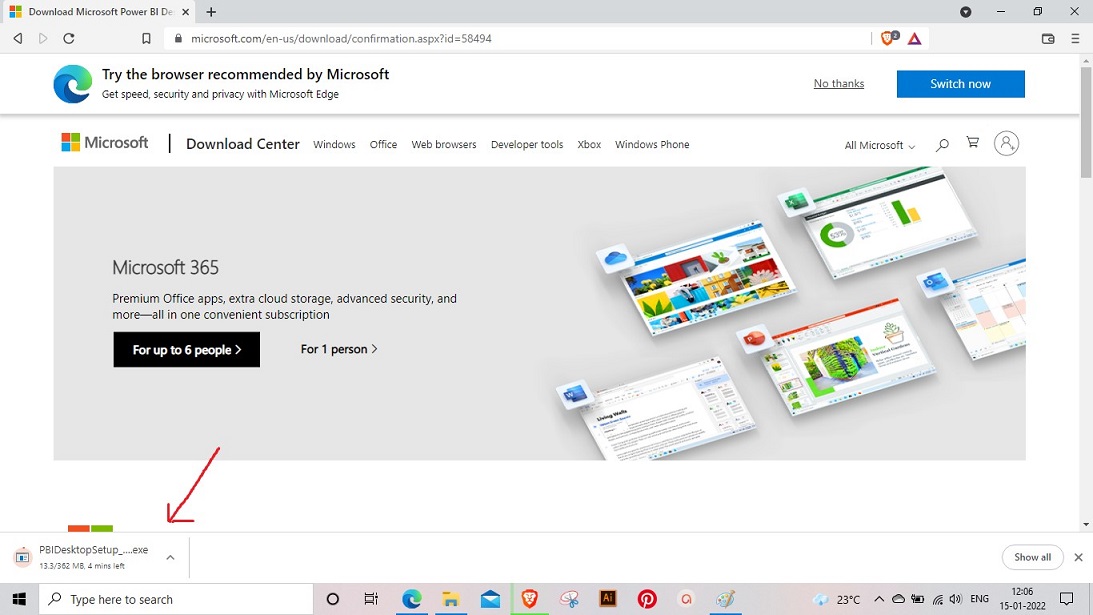Open Pinterest from the taskbar
Image resolution: width=1093 pixels, height=615 pixels.
click(647, 599)
